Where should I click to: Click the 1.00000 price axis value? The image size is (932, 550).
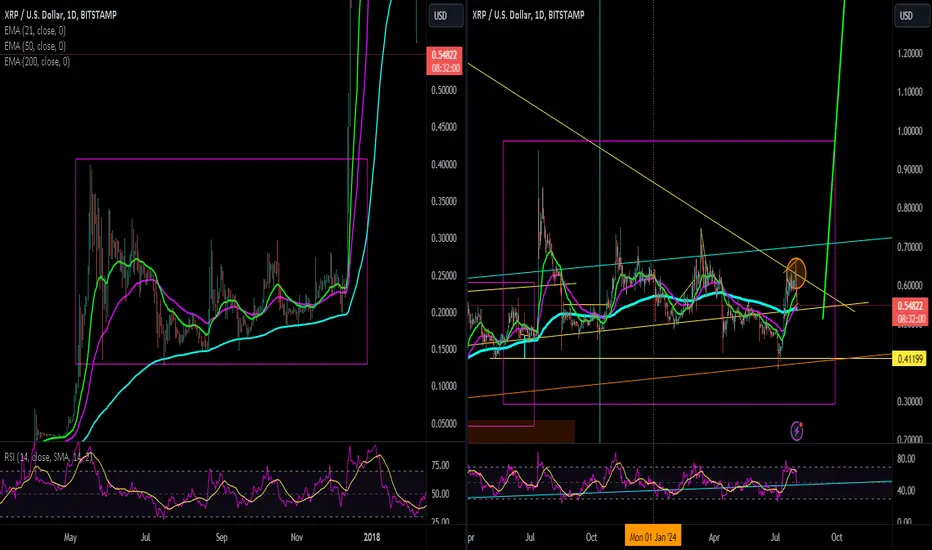click(x=909, y=131)
